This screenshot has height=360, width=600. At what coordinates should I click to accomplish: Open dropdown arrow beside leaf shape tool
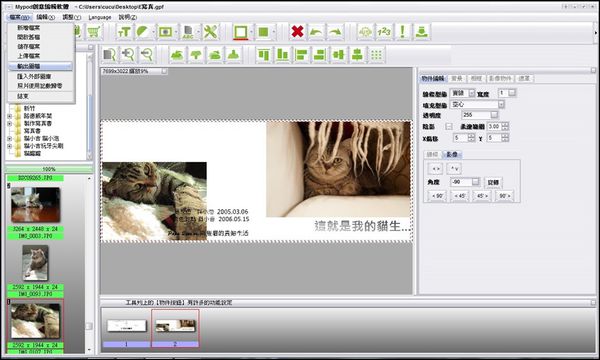153,32
